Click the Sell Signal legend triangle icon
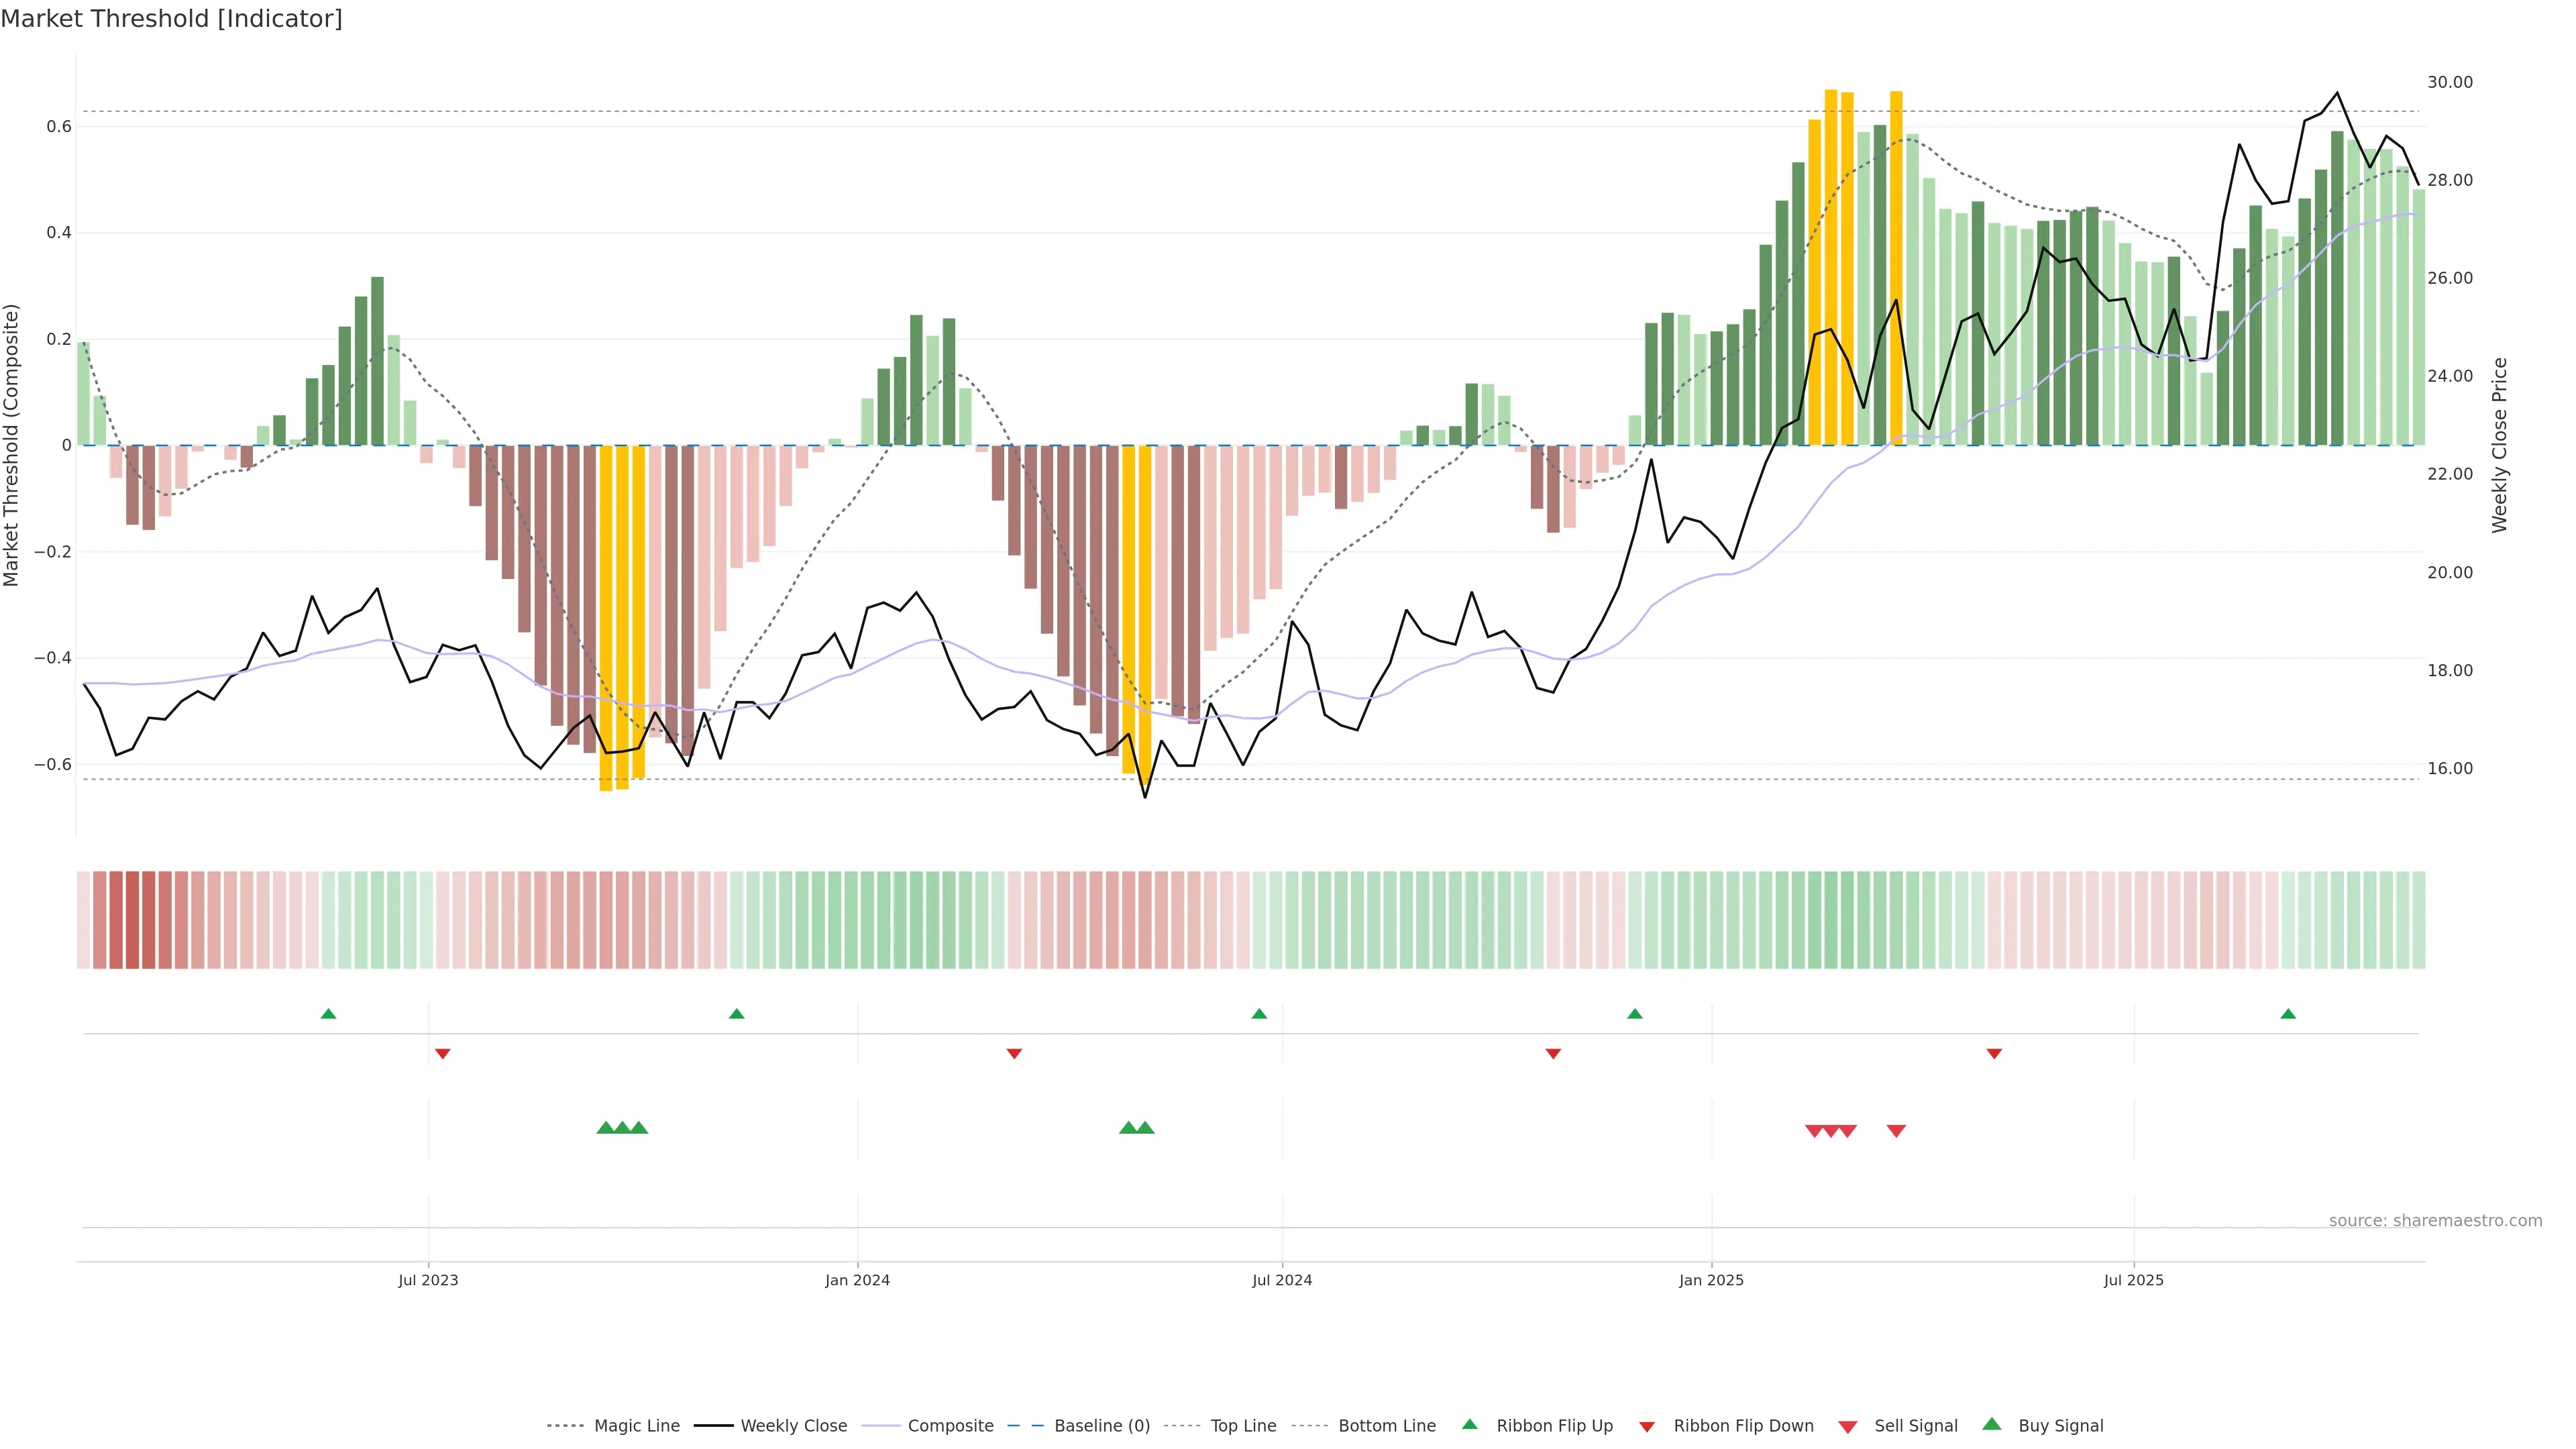 (1847, 1427)
